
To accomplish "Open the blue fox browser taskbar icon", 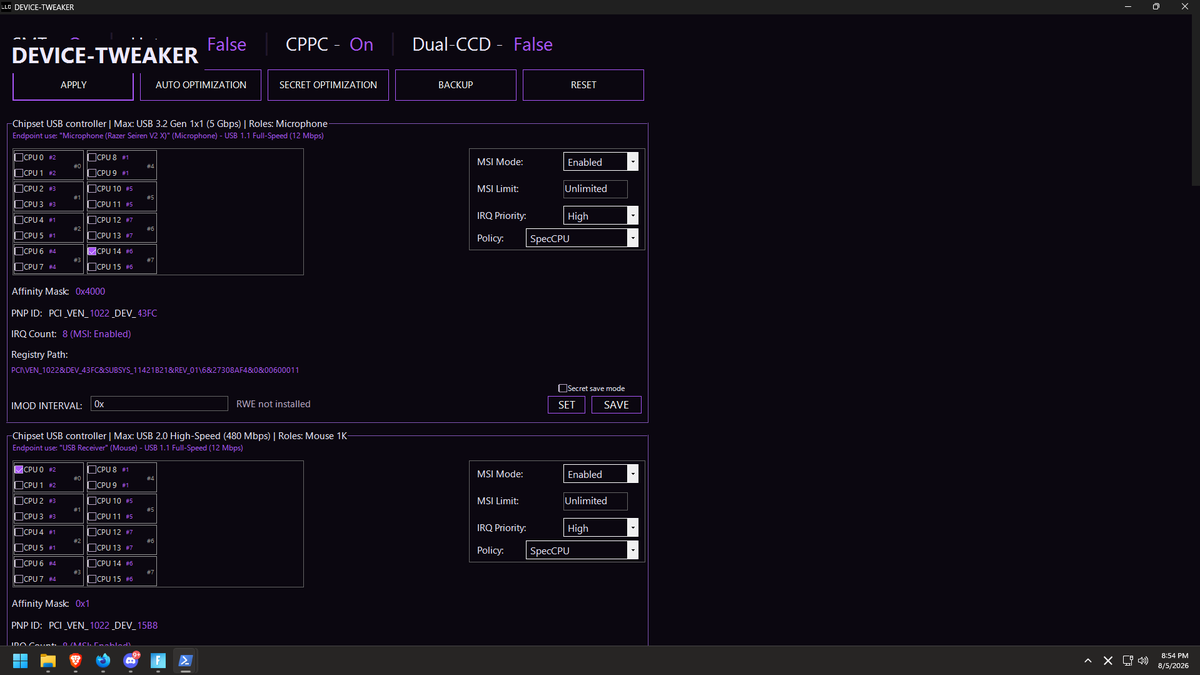I will click(103, 661).
